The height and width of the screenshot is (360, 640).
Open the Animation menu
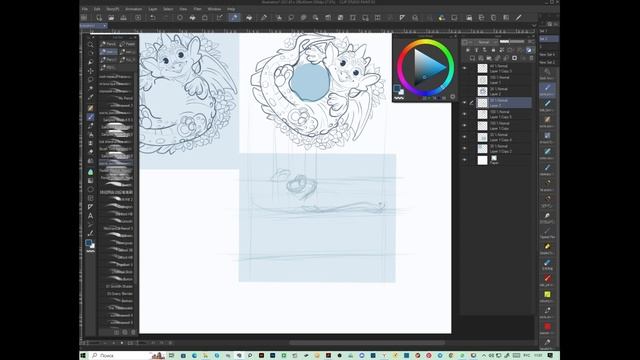click(133, 9)
